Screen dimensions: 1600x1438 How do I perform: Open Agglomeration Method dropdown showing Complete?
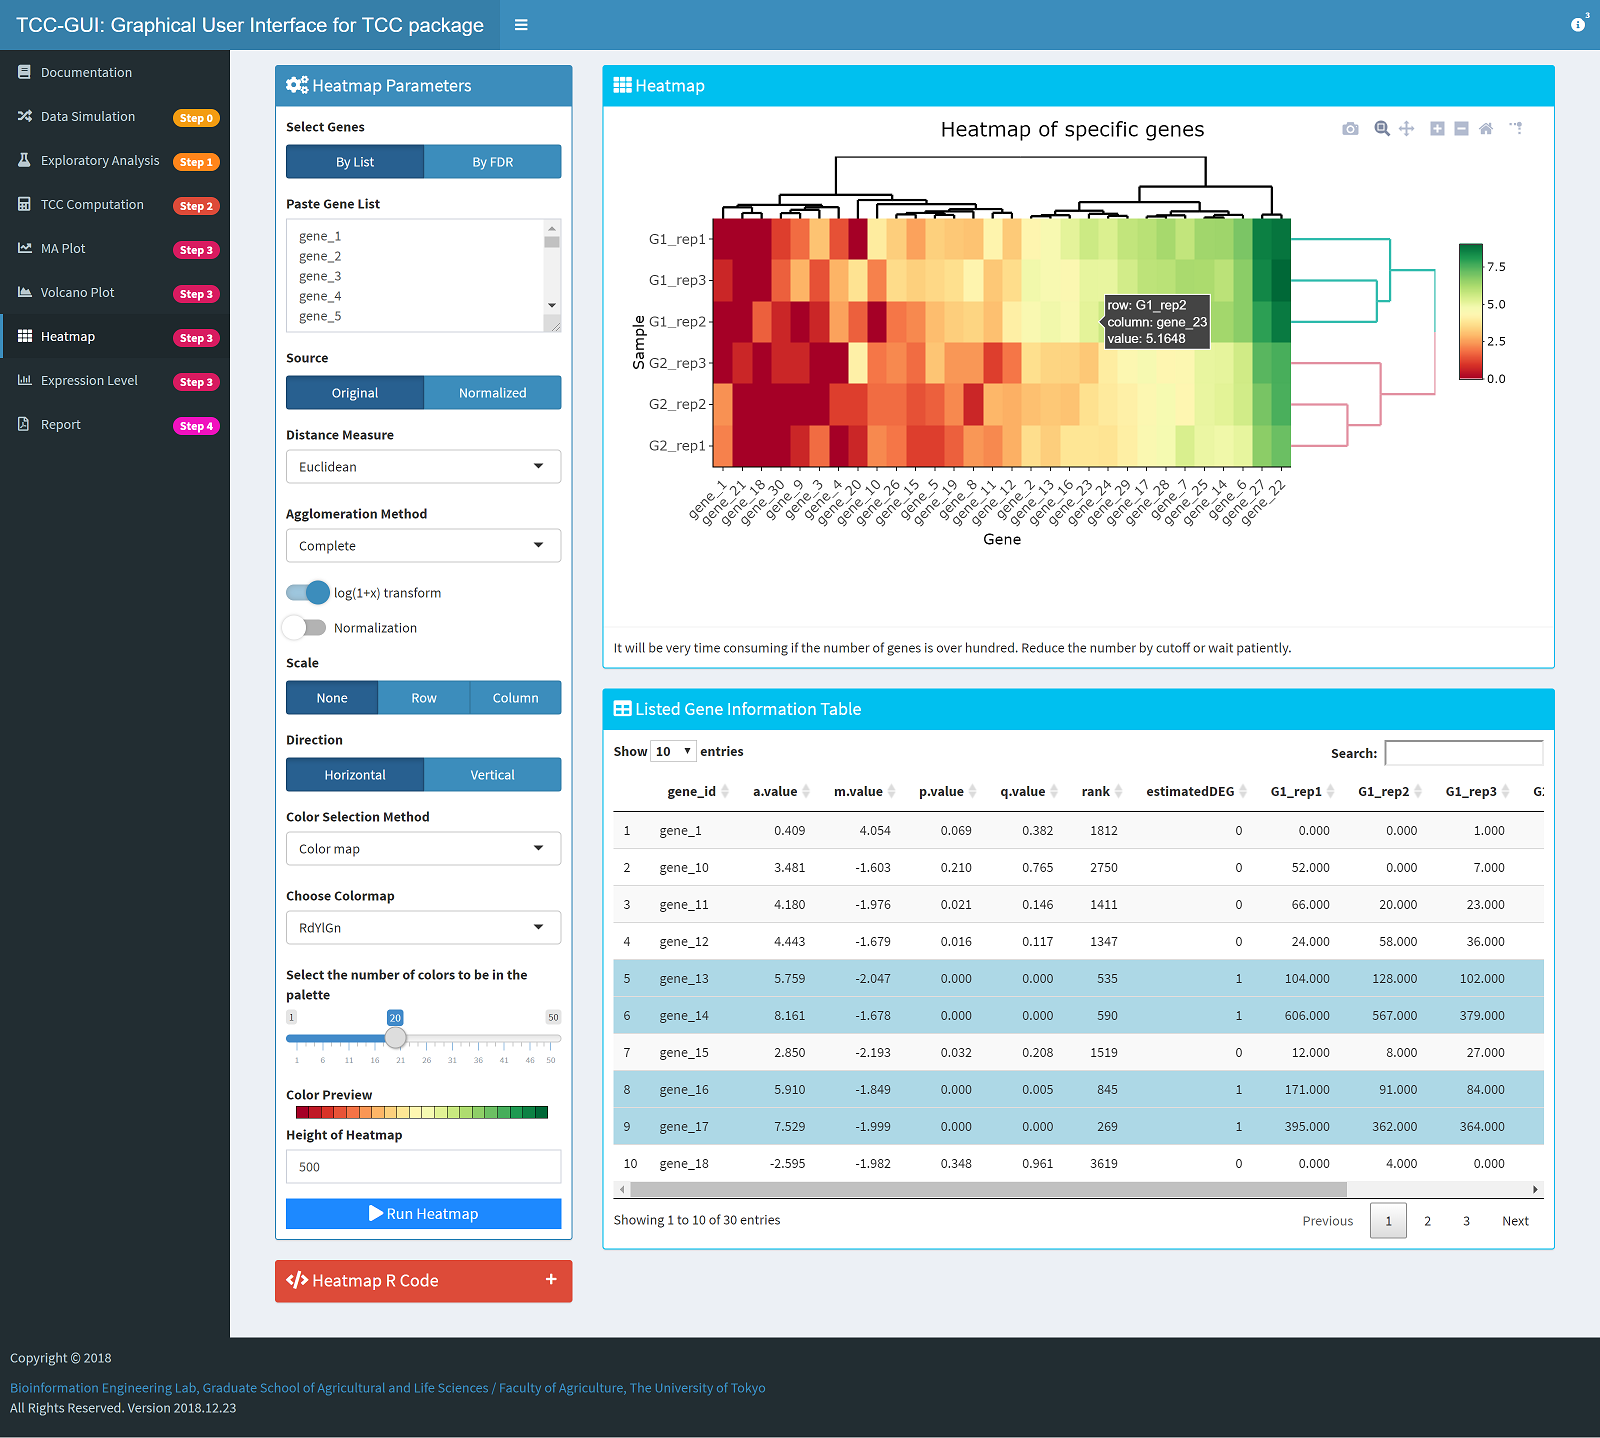tap(423, 546)
